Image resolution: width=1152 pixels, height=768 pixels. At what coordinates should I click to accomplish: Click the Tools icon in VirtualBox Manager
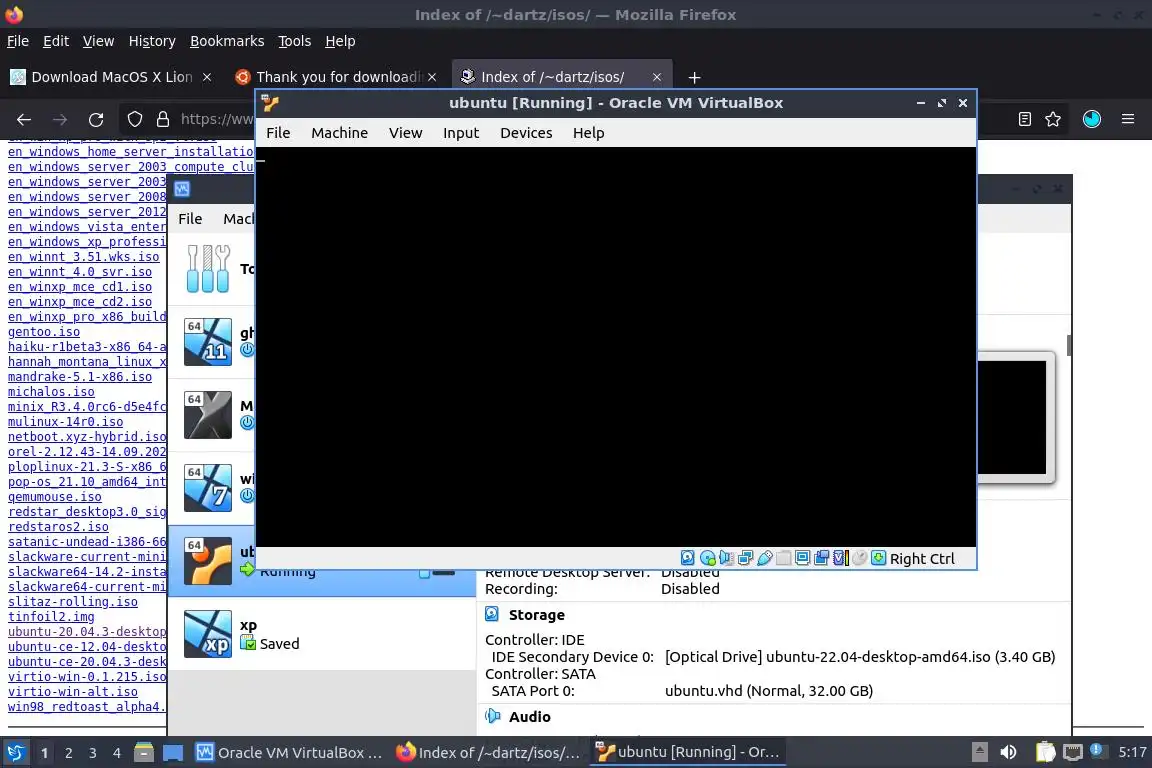(x=208, y=269)
